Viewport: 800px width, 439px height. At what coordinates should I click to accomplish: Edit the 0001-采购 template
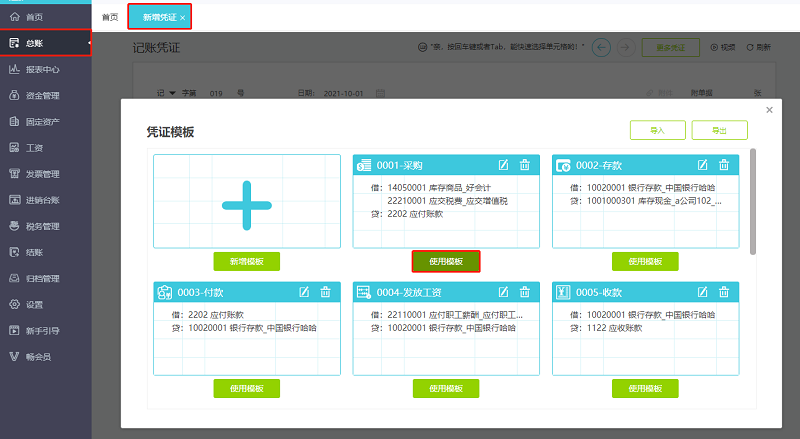click(x=504, y=165)
